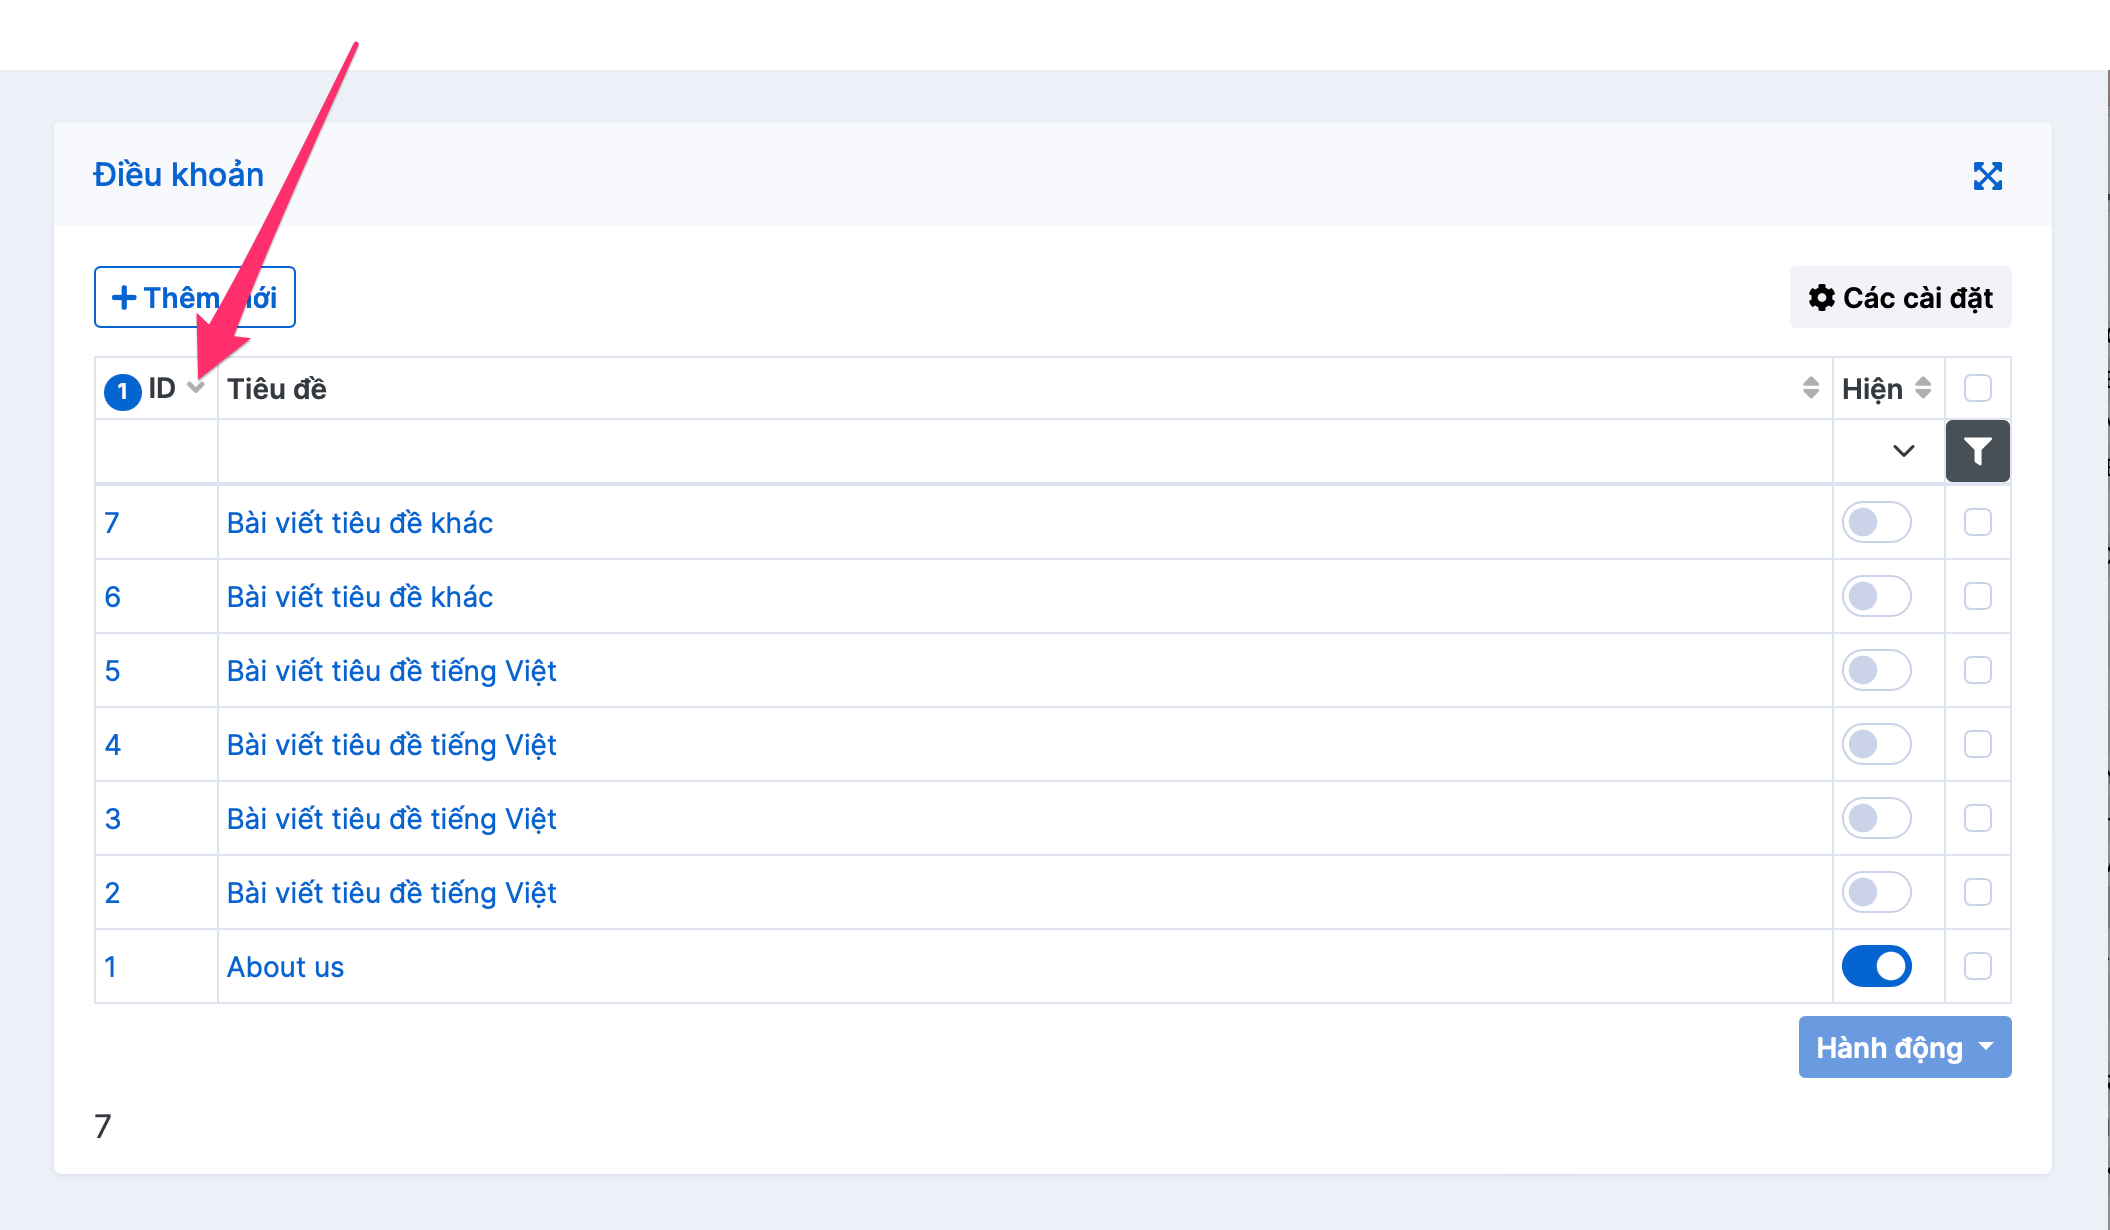Check the About us row checkbox

(x=1977, y=966)
